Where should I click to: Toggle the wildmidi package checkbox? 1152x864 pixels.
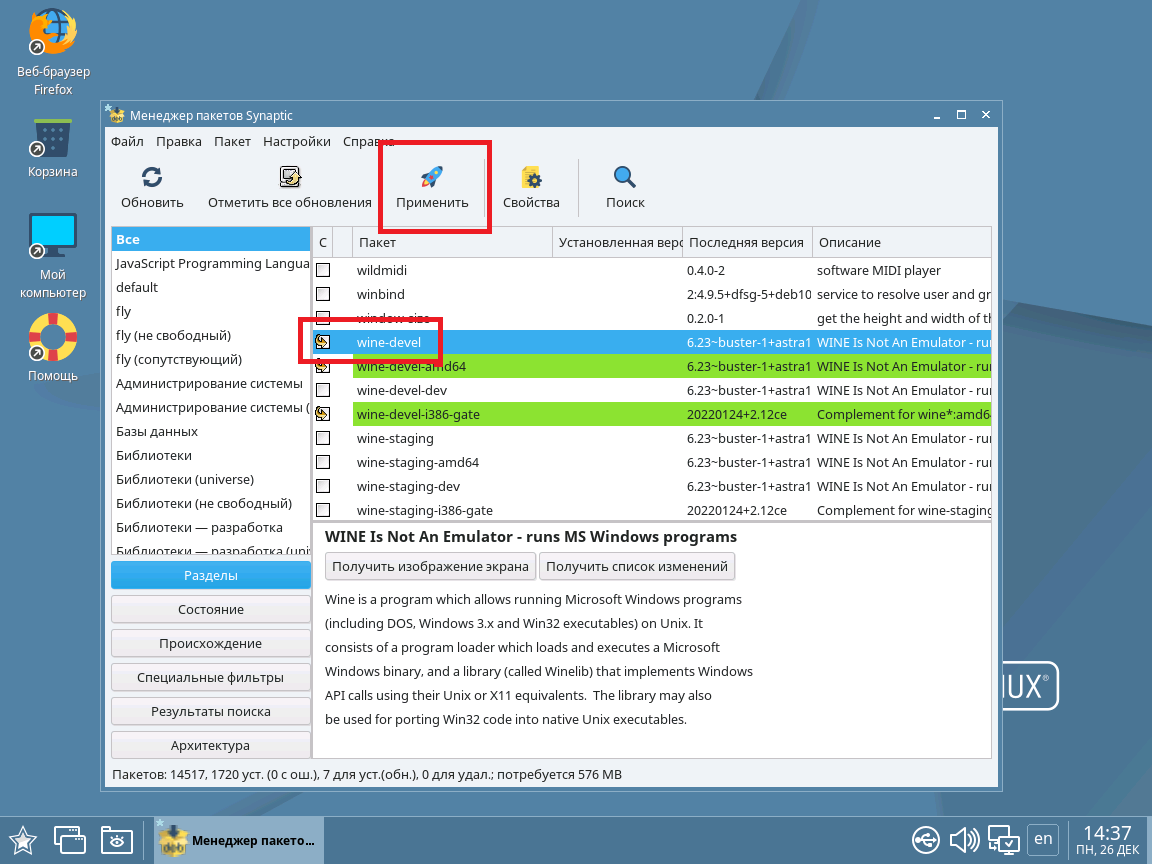(323, 270)
